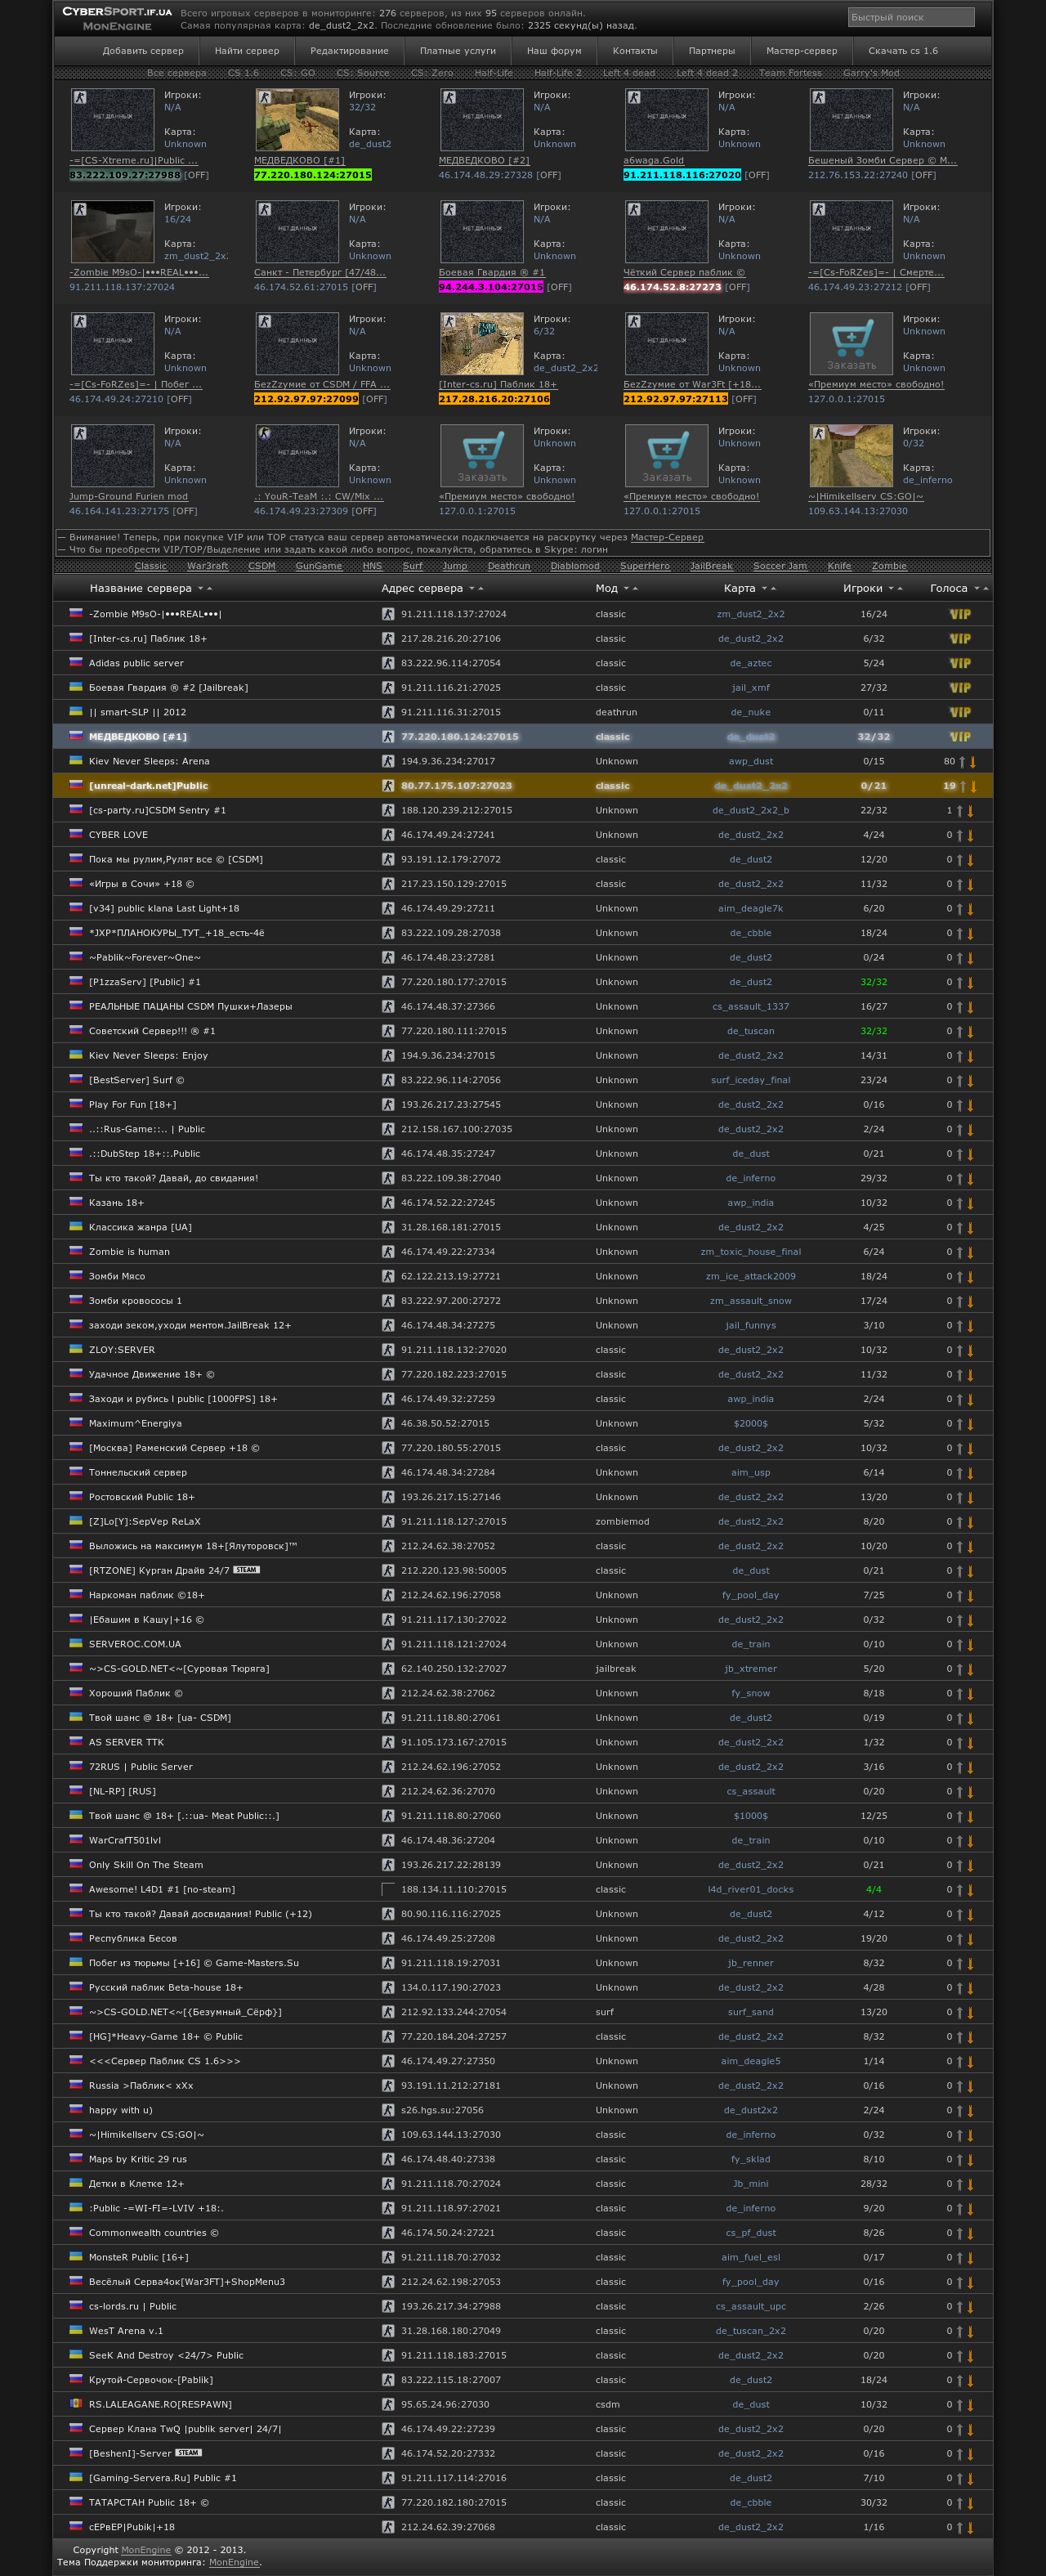Sort Игроки column ascending arrow
Image resolution: width=1046 pixels, height=2576 pixels.
[x=900, y=589]
